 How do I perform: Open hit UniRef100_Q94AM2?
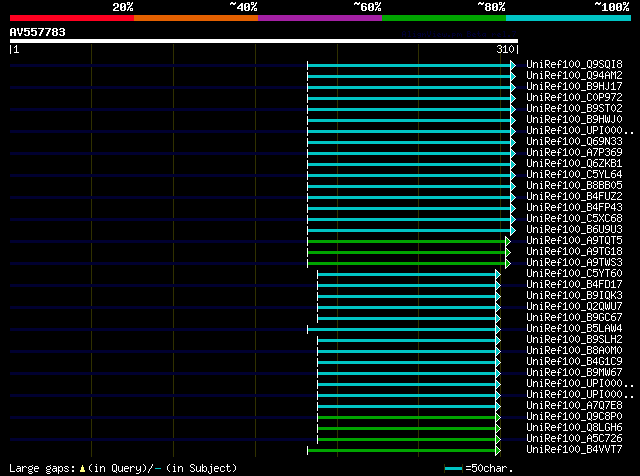(574, 76)
